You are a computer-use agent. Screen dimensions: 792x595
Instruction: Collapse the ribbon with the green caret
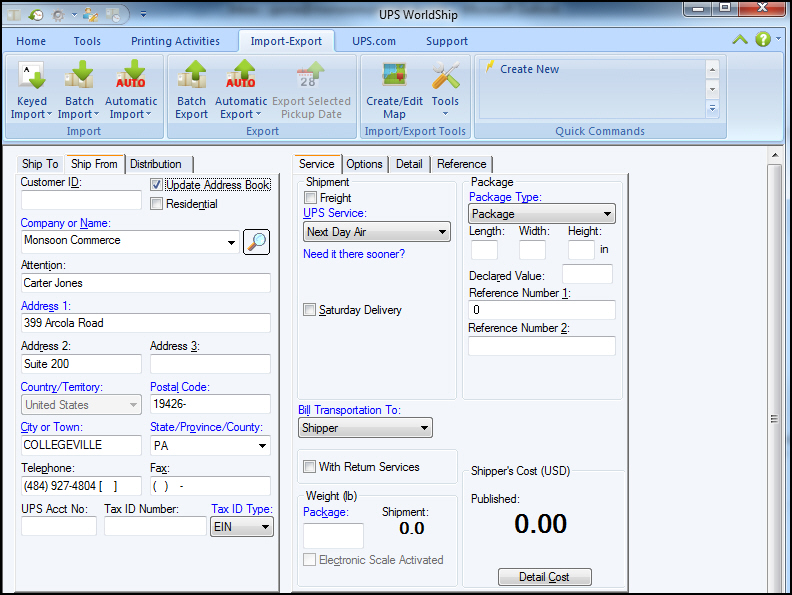(740, 39)
